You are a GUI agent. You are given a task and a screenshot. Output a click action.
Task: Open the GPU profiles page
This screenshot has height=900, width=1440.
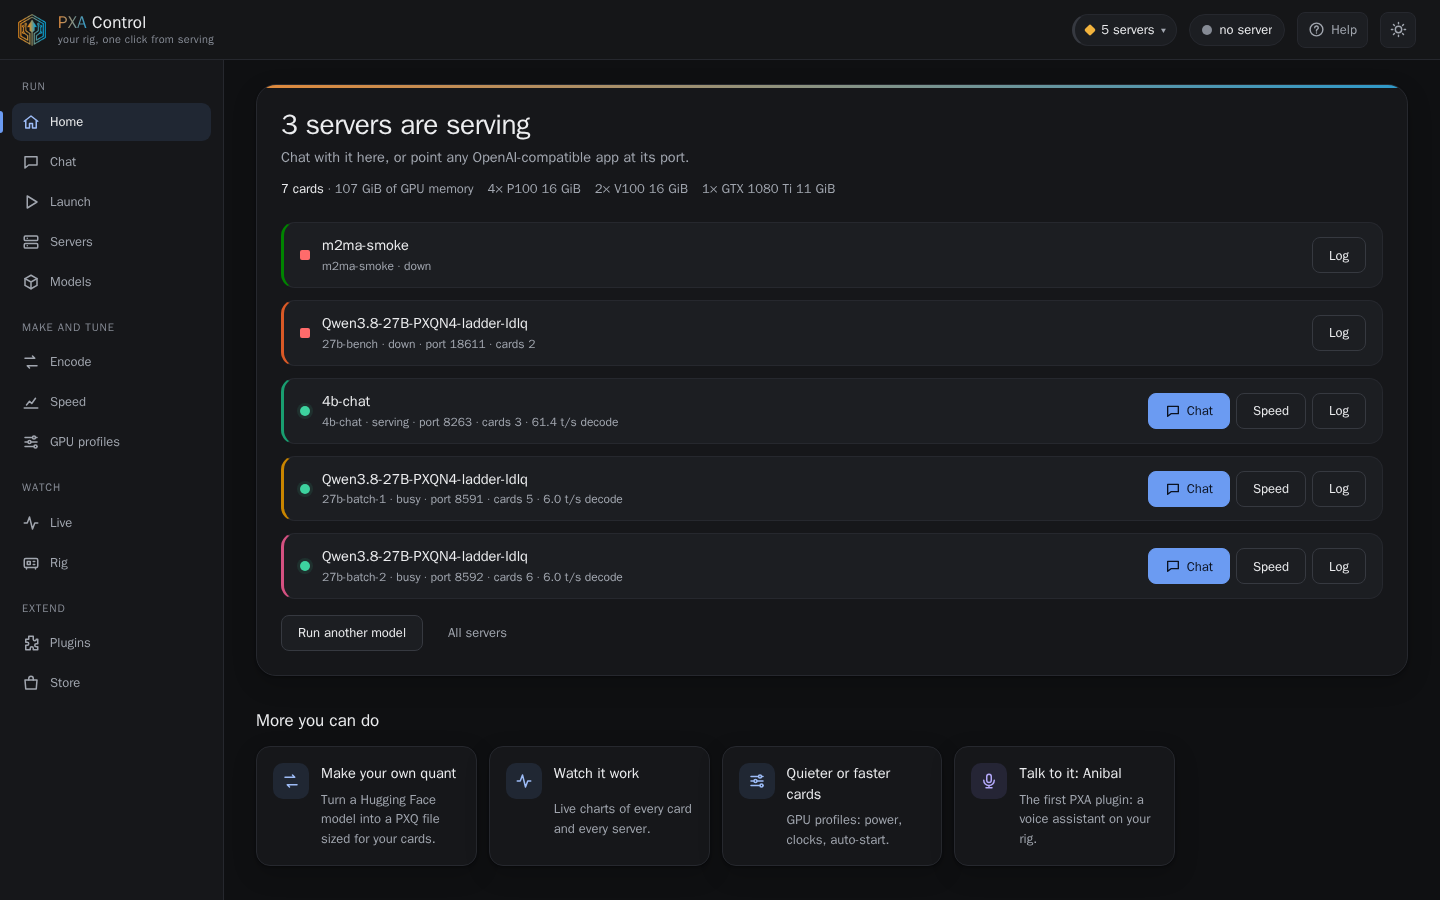[x=112, y=442]
